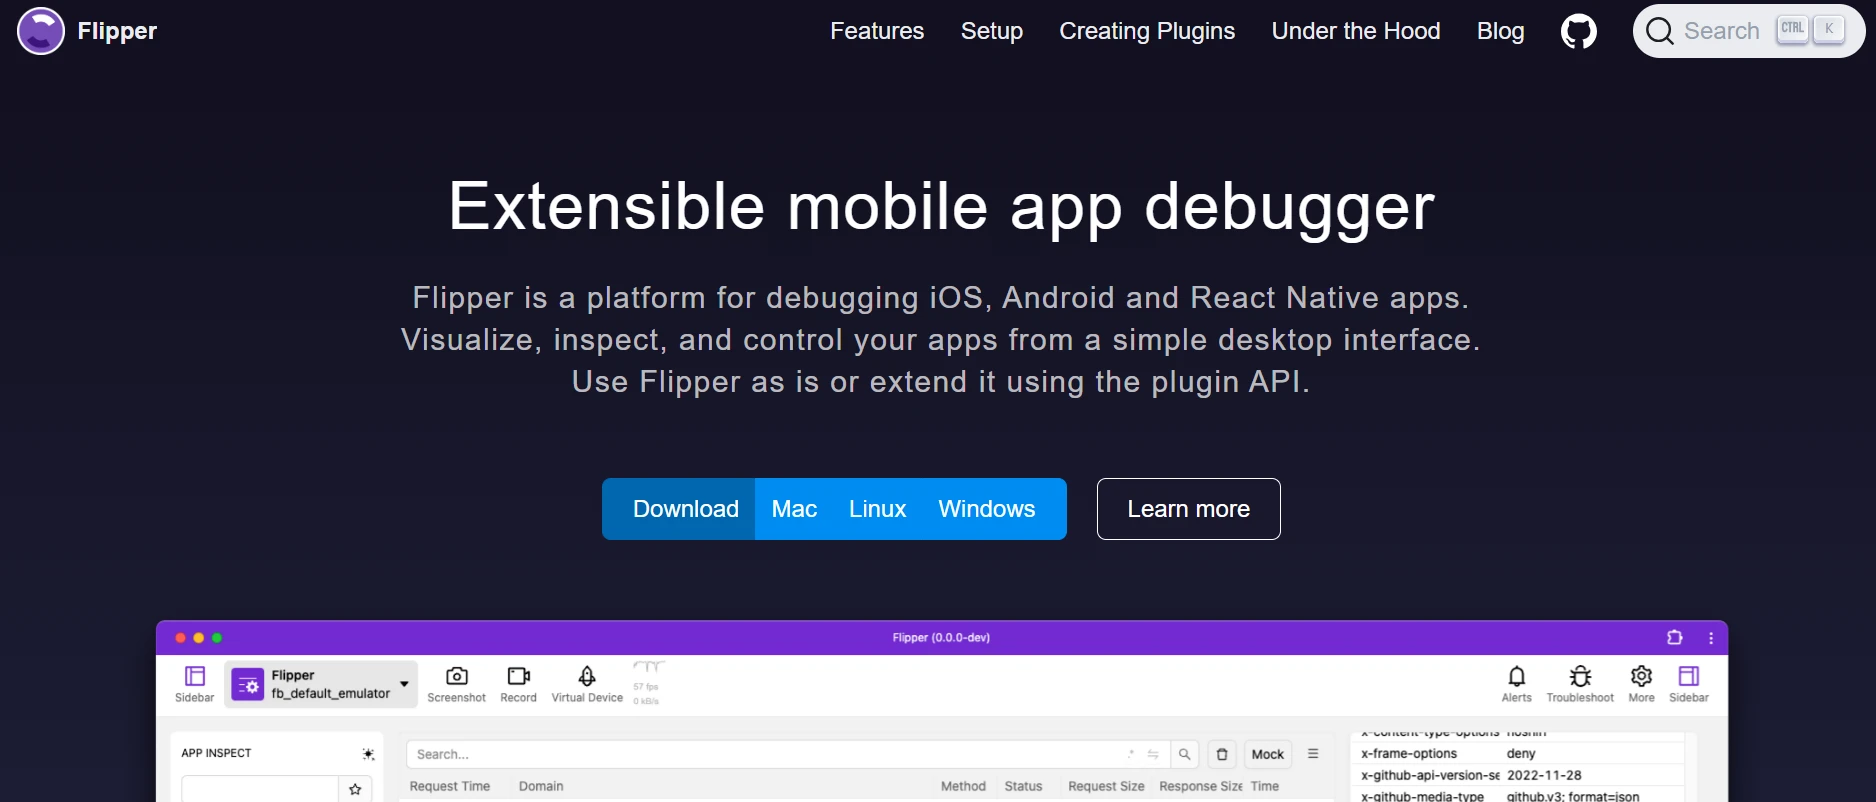Click the trash icon to clear requests
This screenshot has height=802, width=1876.
[x=1222, y=754]
